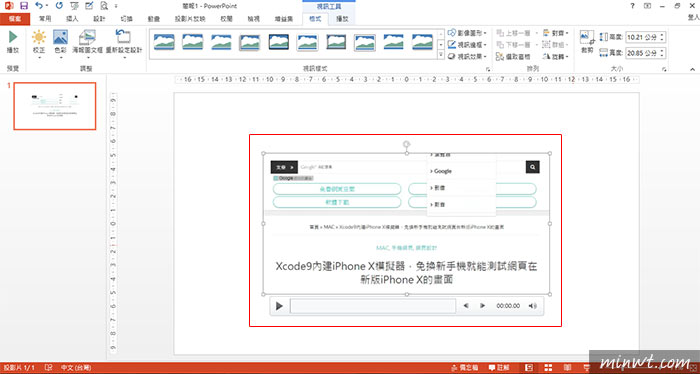
Task: Switch to Insert (插入) tab
Action: click(72, 19)
